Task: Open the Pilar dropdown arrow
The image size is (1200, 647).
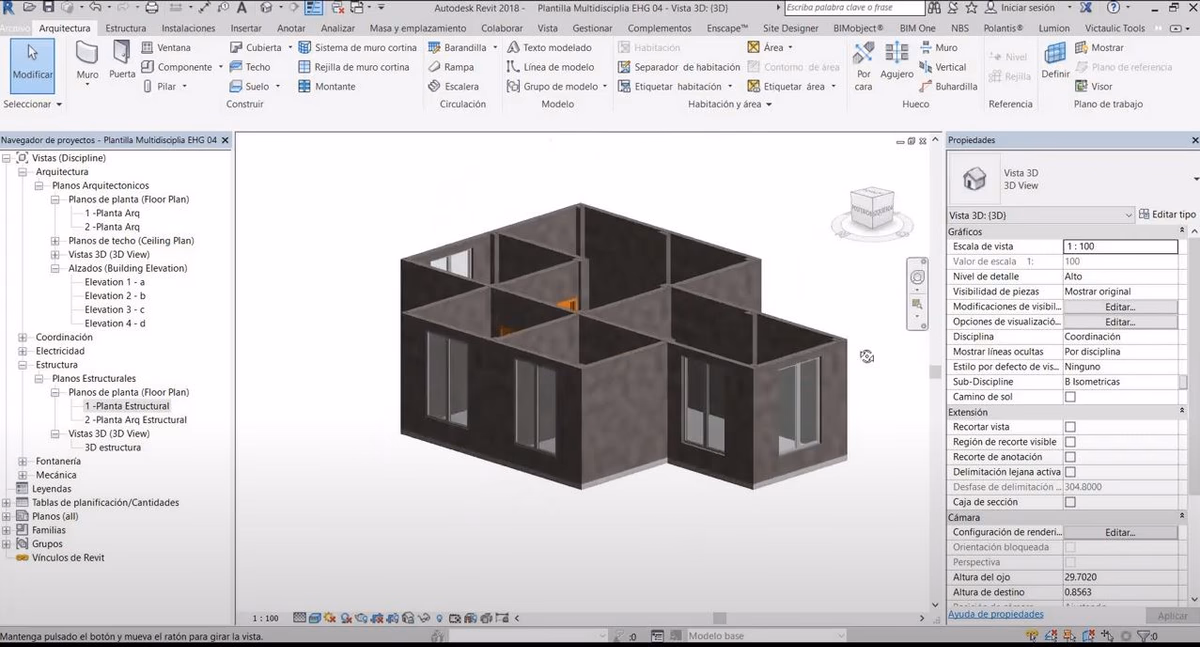Action: (186, 87)
